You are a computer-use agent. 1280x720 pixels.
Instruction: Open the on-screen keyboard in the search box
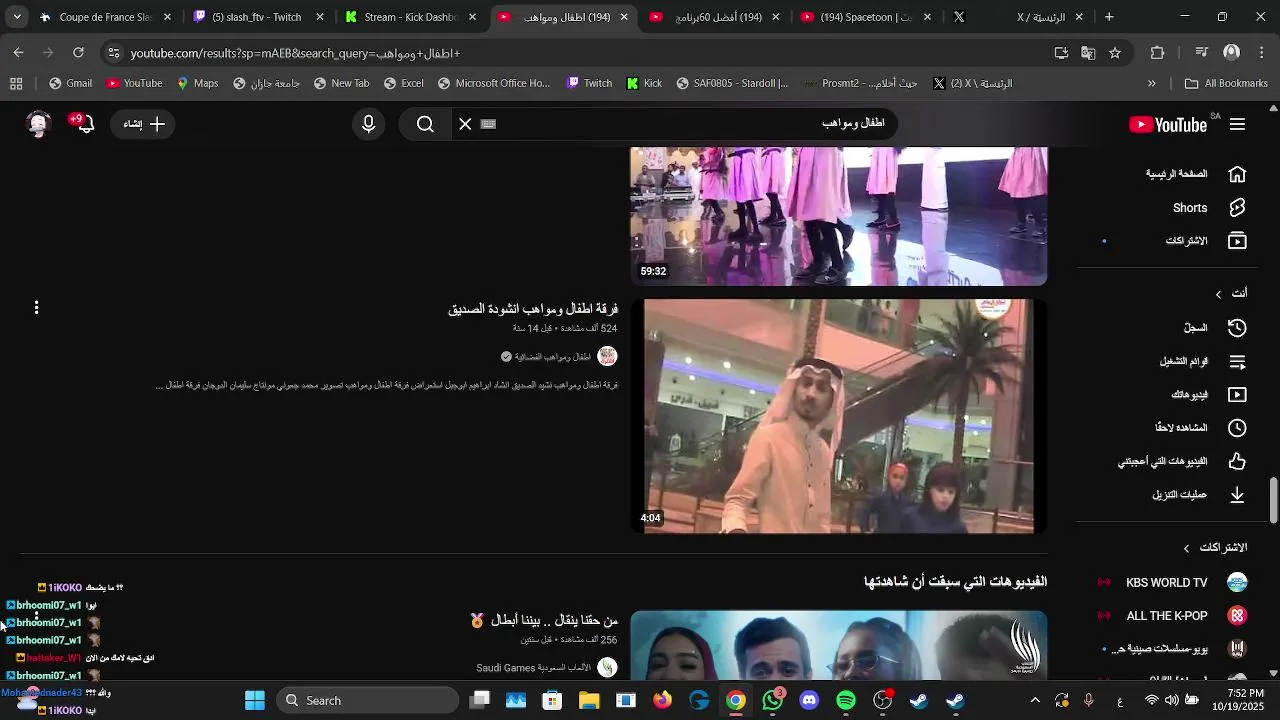[x=488, y=124]
